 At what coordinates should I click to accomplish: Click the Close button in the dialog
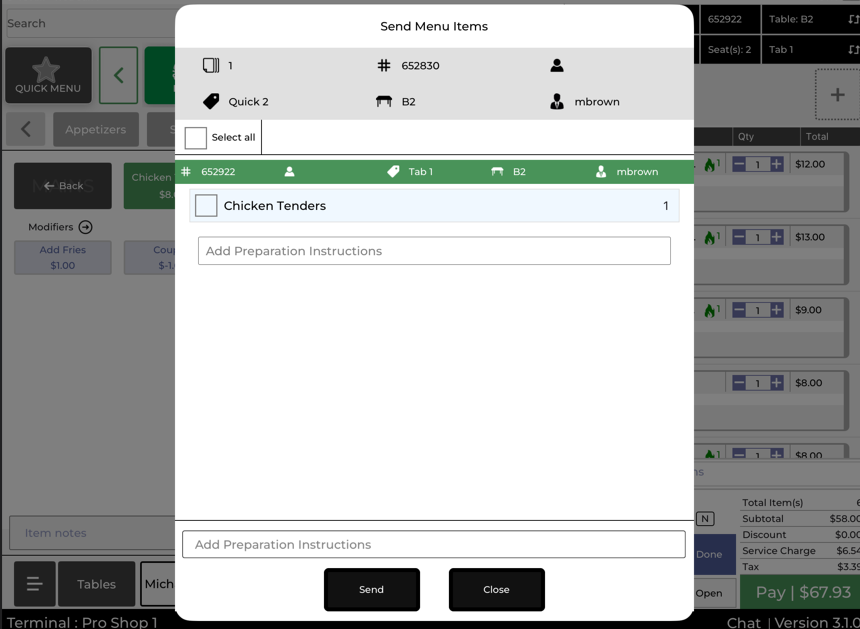click(x=496, y=589)
